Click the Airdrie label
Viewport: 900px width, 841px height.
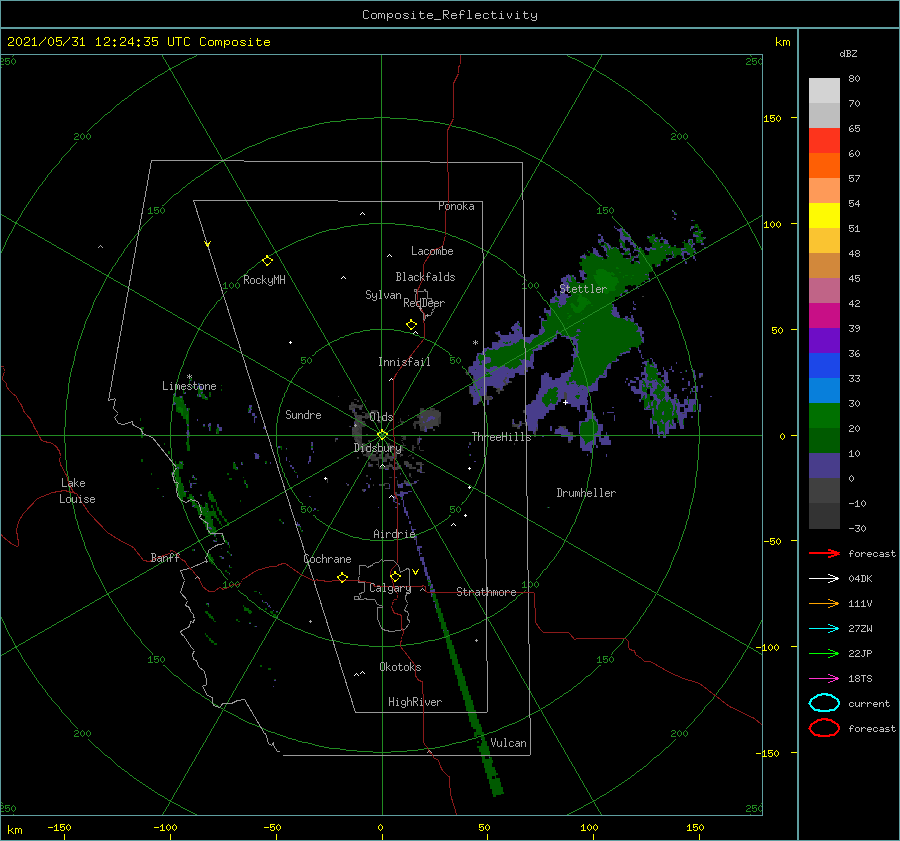pos(394,534)
